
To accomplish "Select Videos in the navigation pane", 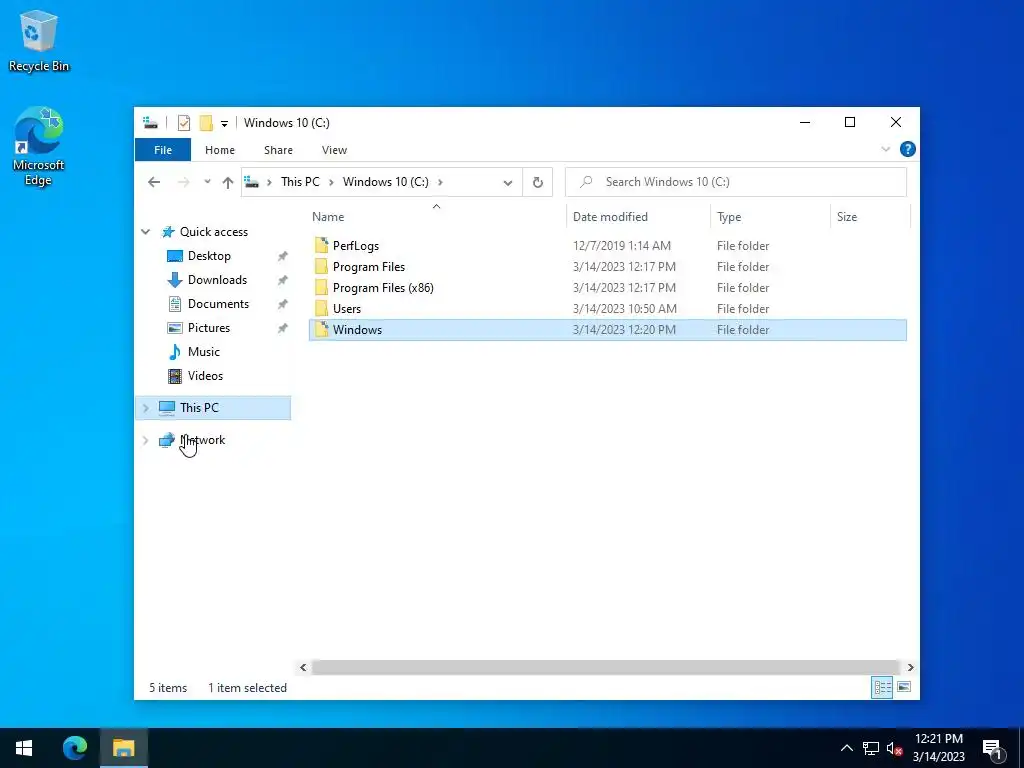I will 205,376.
